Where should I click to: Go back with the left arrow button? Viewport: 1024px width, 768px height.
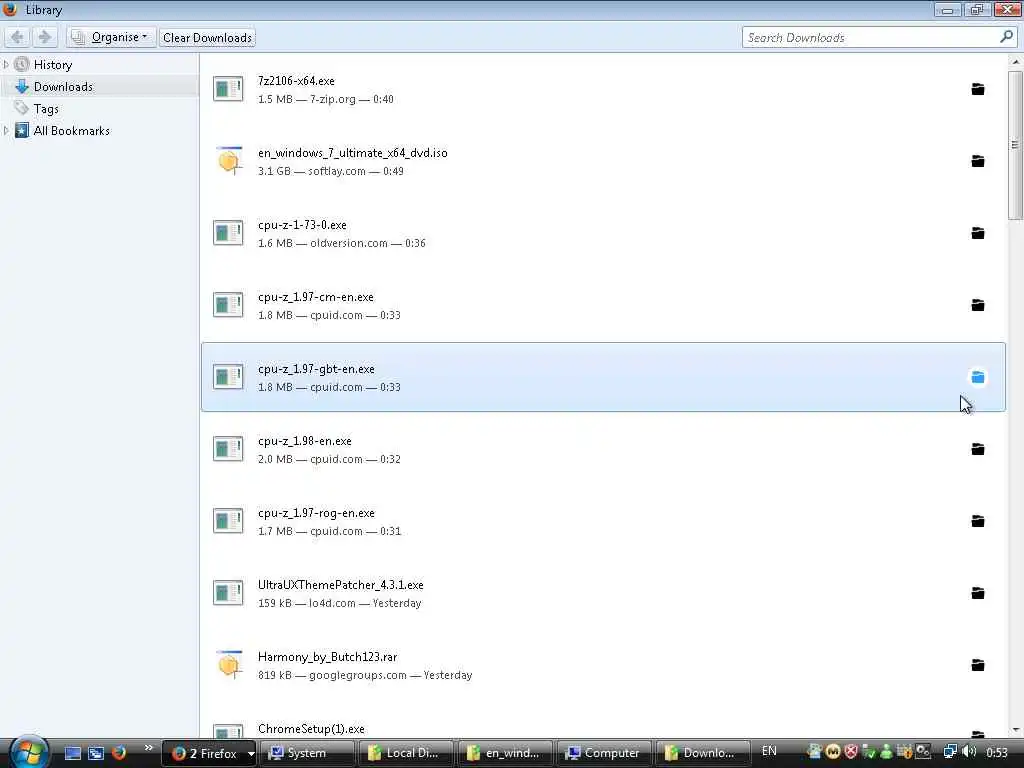(x=17, y=37)
